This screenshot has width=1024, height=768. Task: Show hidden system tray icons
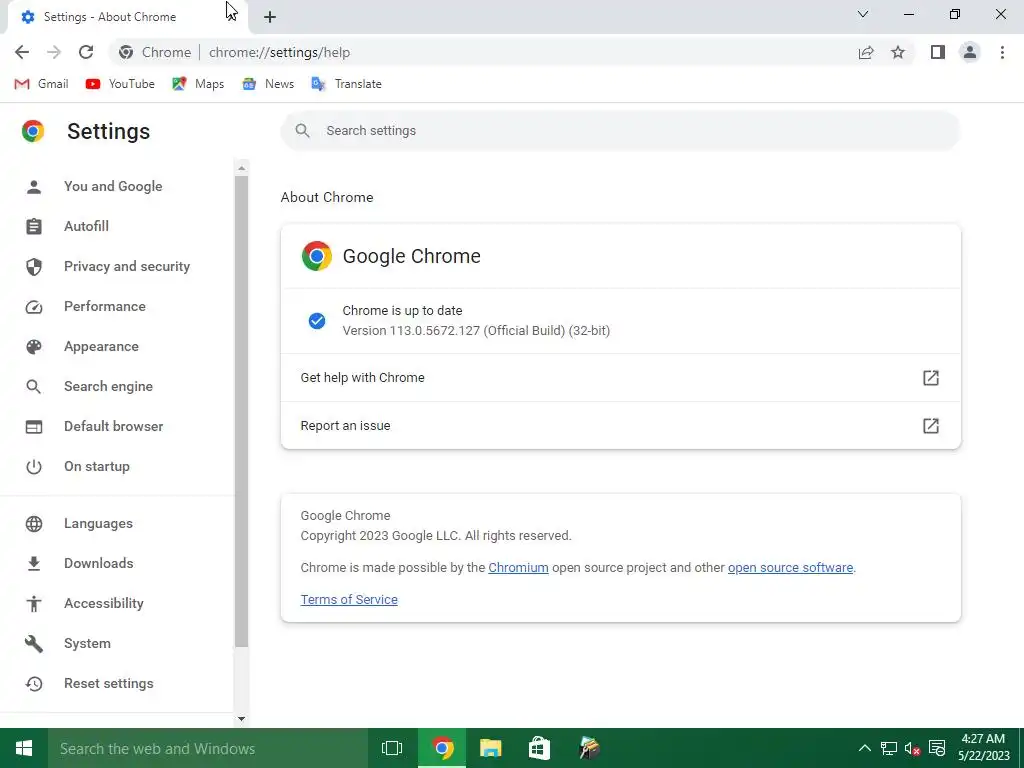coord(864,748)
